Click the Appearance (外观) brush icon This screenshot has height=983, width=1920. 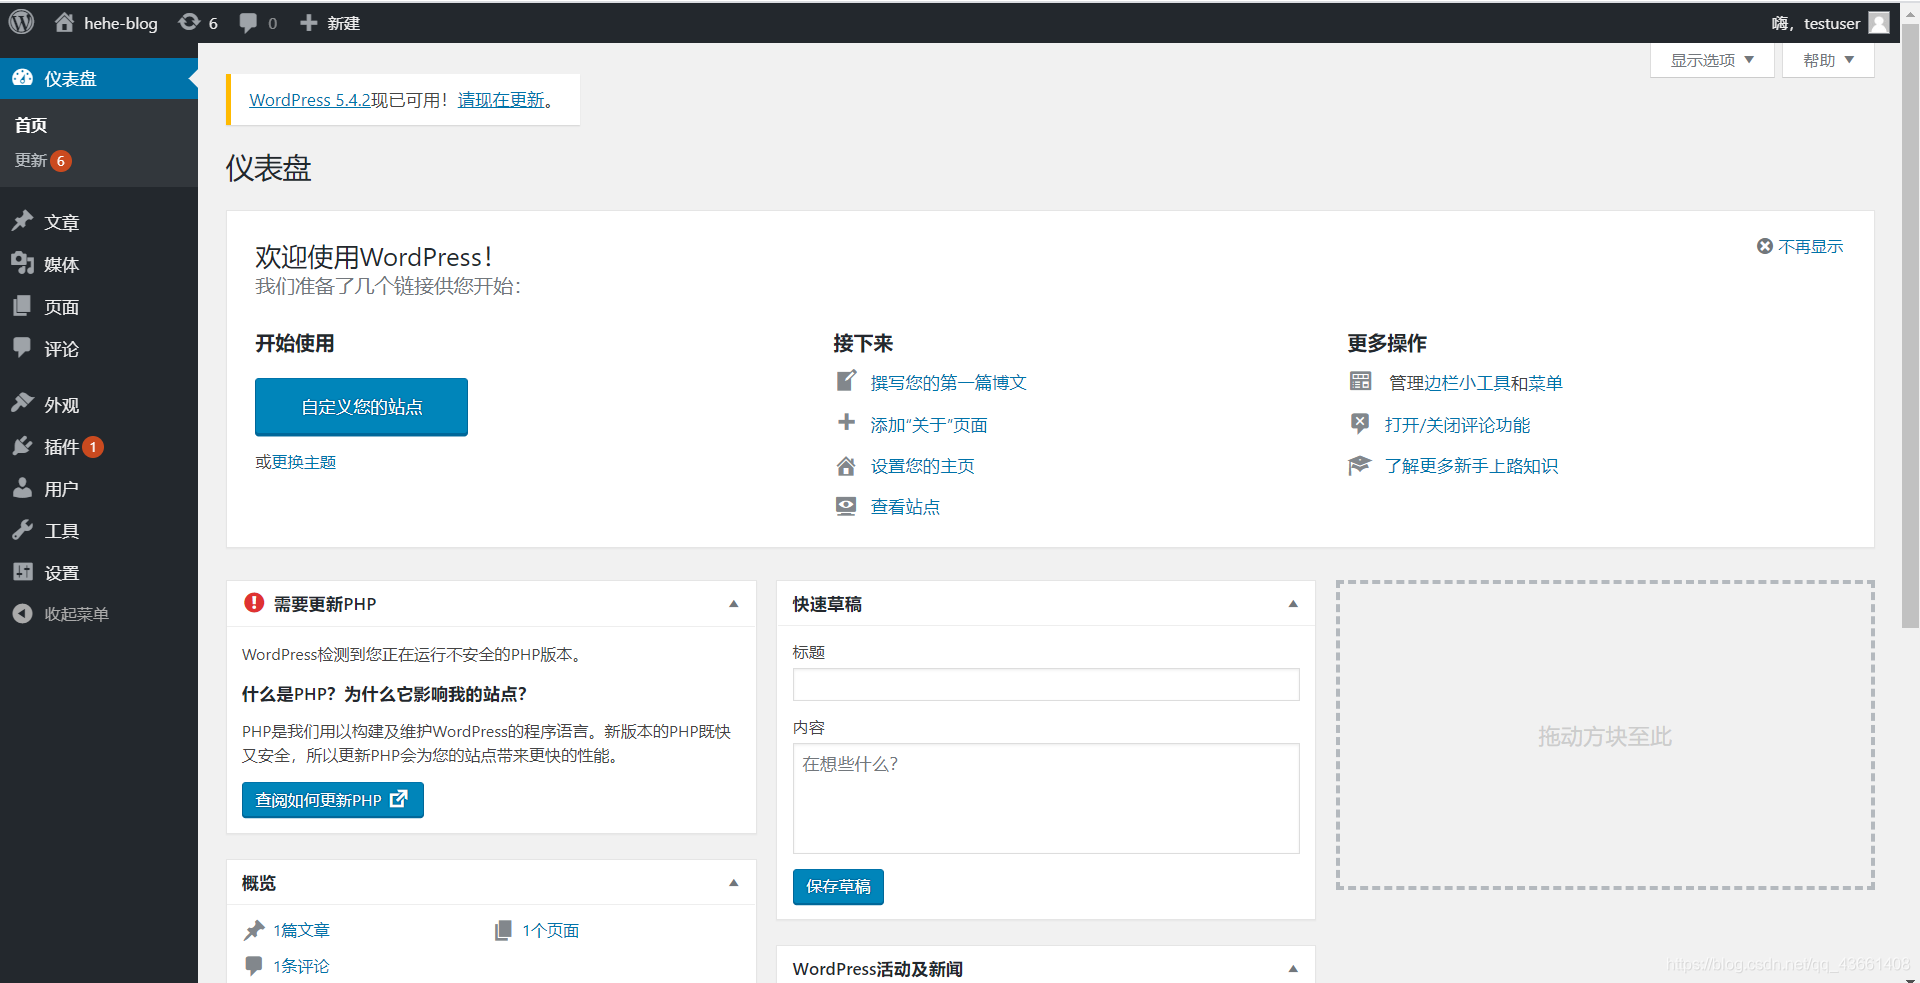pyautogui.click(x=22, y=403)
